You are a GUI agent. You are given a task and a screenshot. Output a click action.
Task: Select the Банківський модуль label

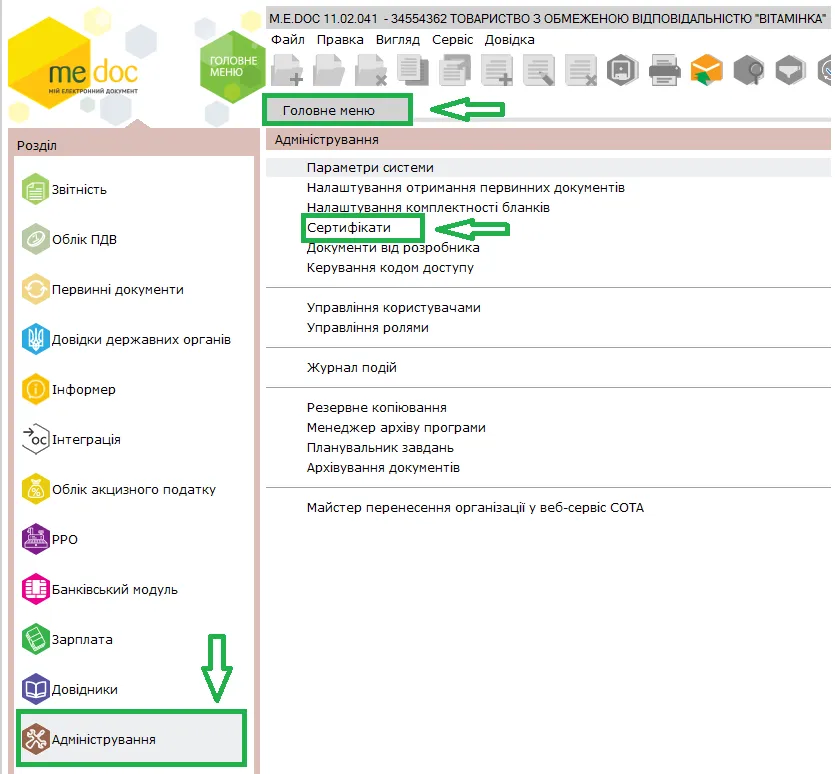coord(114,590)
